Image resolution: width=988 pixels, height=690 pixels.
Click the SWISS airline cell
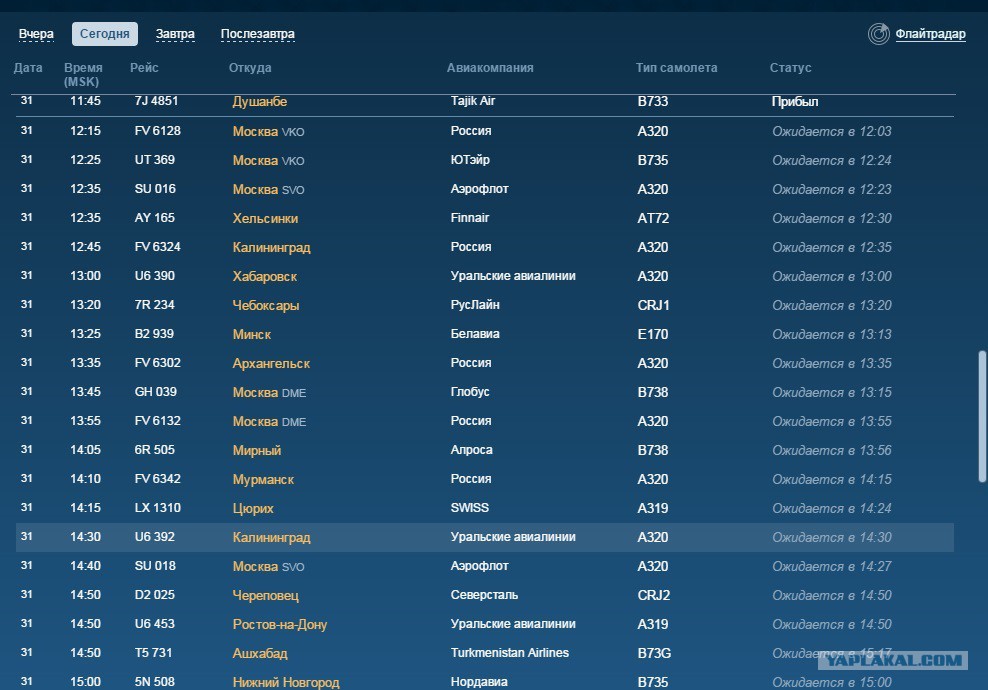469,508
